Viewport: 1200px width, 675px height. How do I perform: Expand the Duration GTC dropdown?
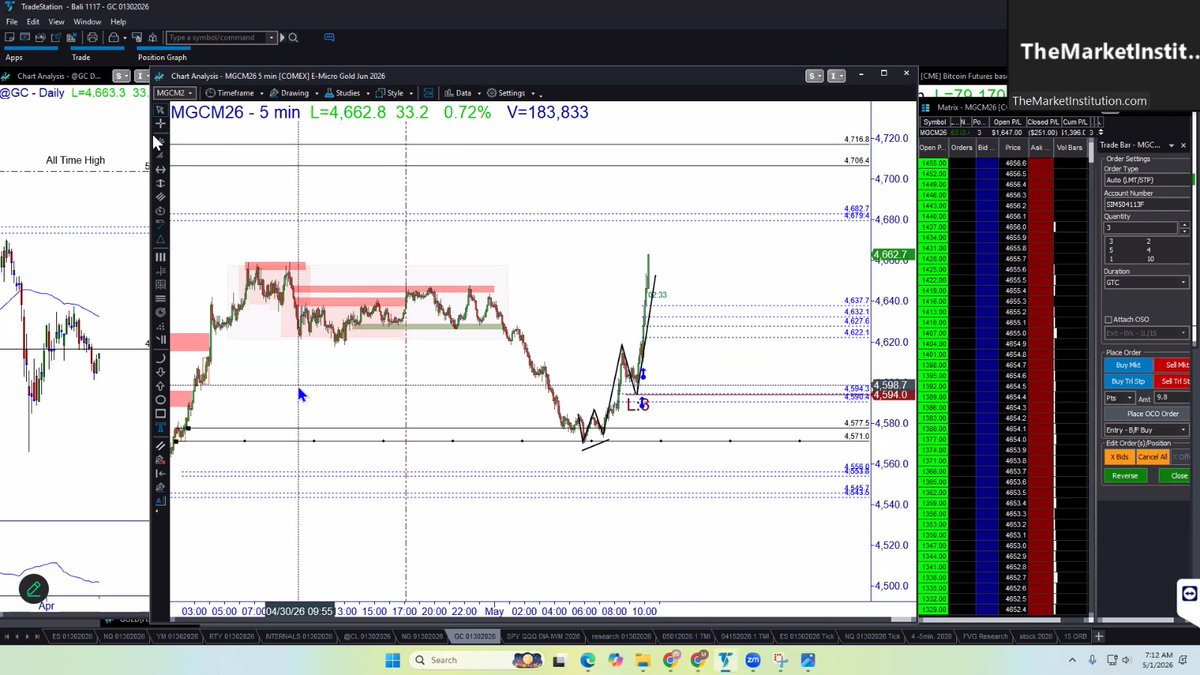(1146, 282)
